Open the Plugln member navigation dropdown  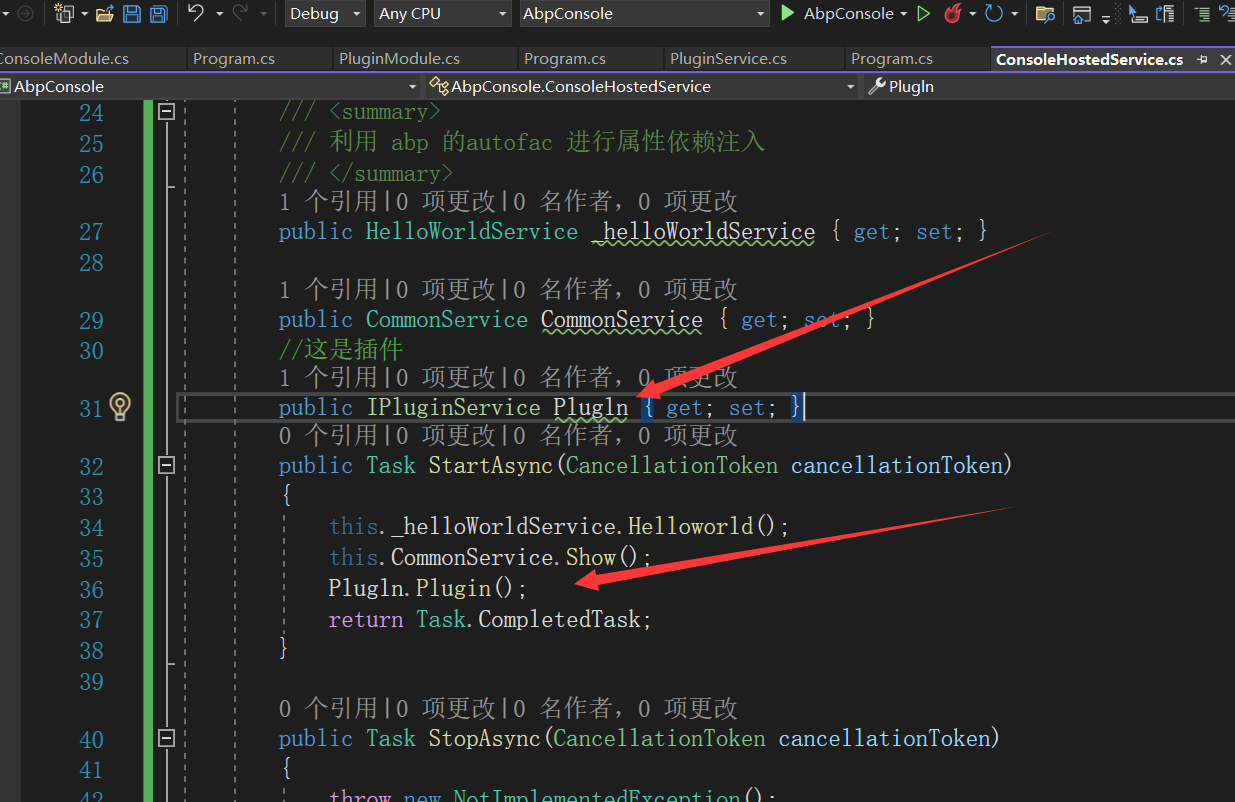[1048, 87]
